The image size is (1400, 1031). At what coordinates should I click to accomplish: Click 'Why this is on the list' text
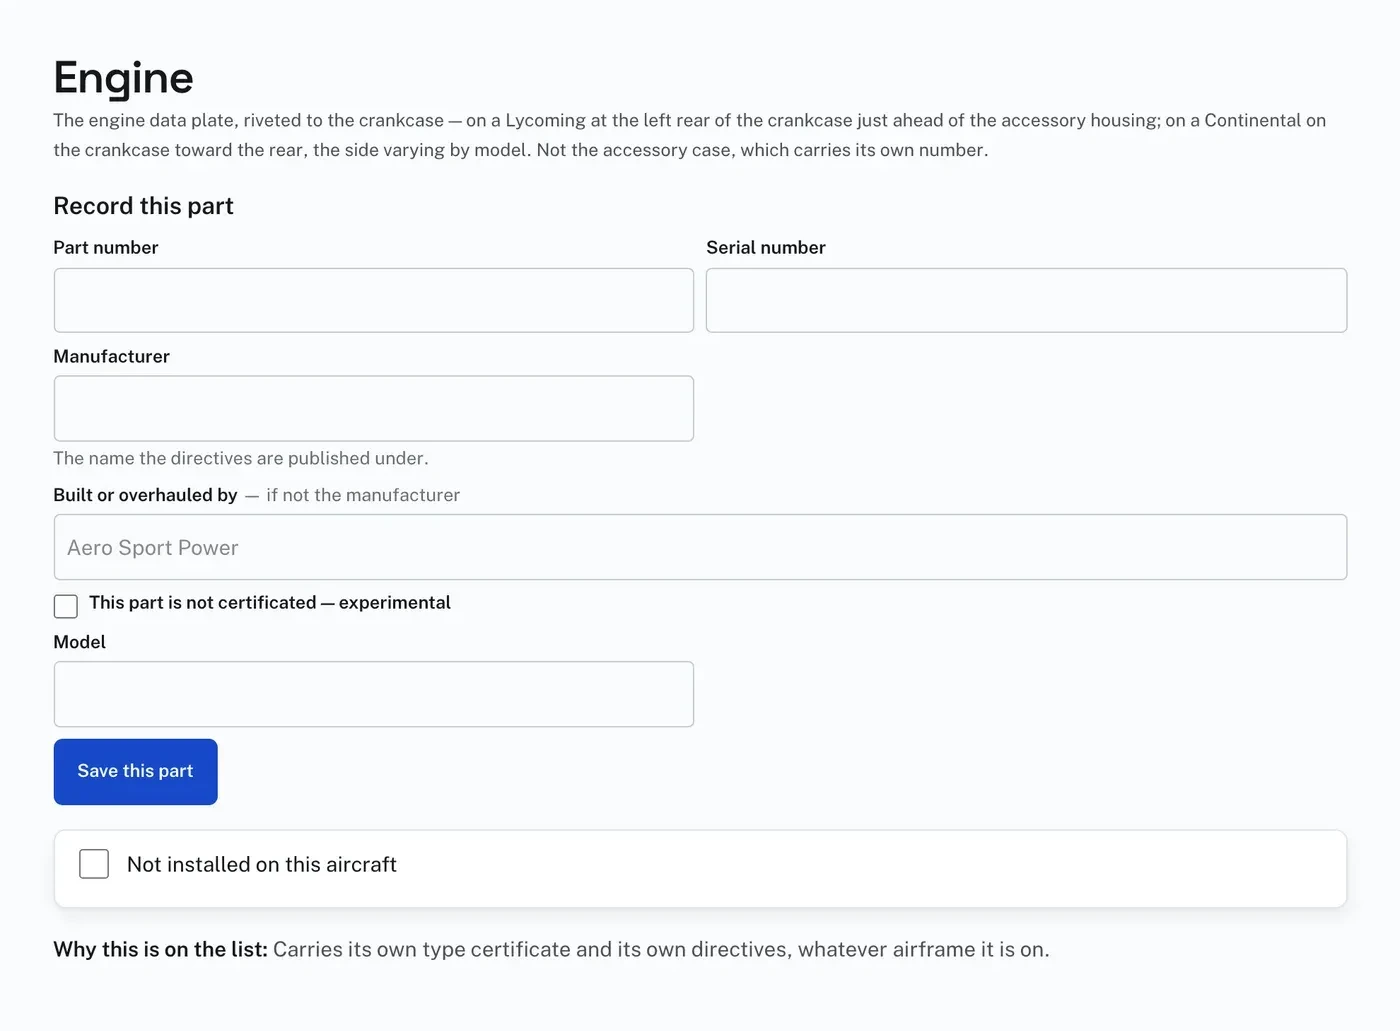coord(160,949)
